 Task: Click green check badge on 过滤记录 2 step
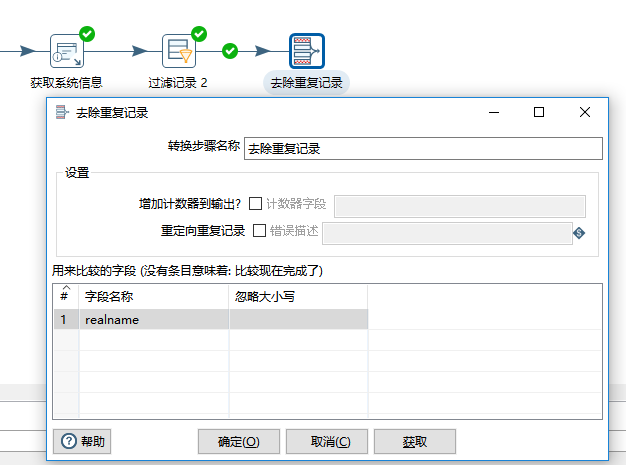(x=199, y=34)
